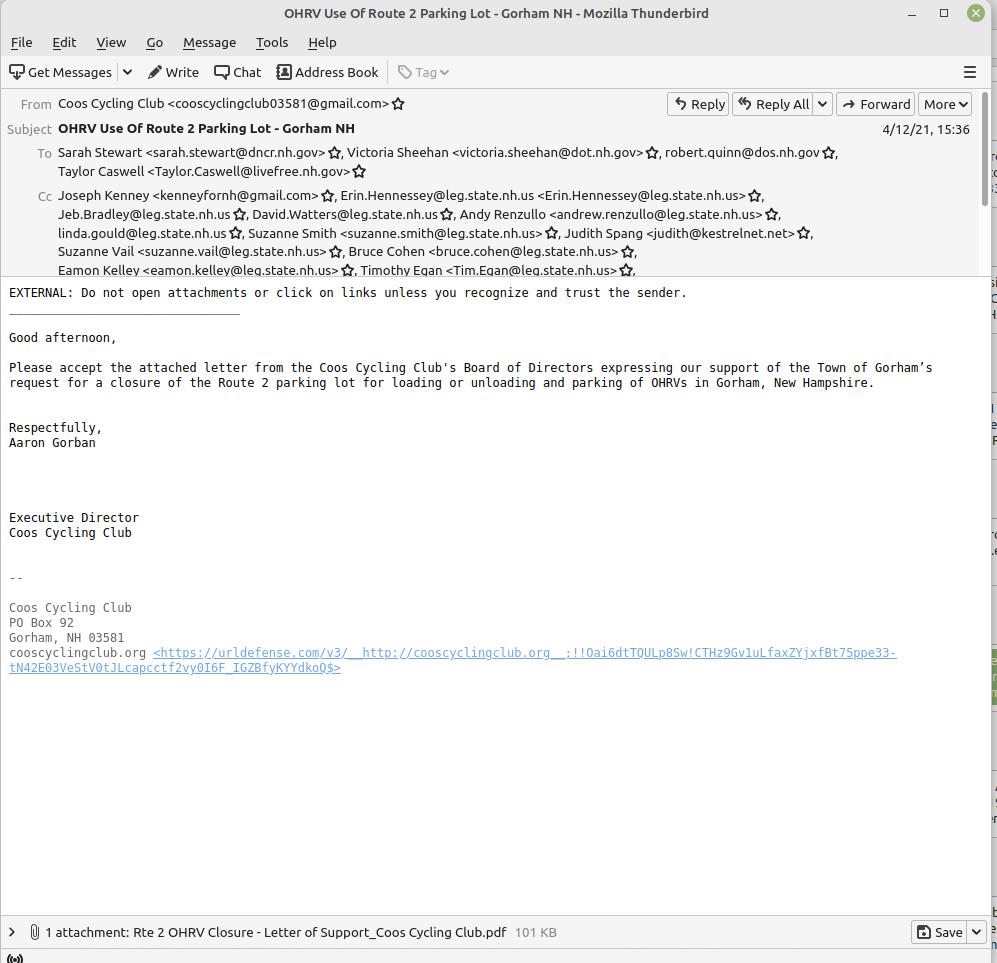Click the Get Messages toolbar button
The image size is (997, 963).
[61, 72]
